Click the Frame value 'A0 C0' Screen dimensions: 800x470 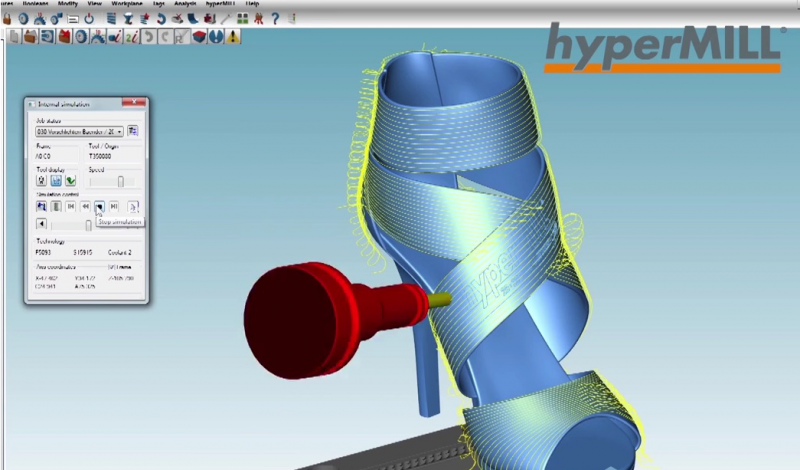43,156
